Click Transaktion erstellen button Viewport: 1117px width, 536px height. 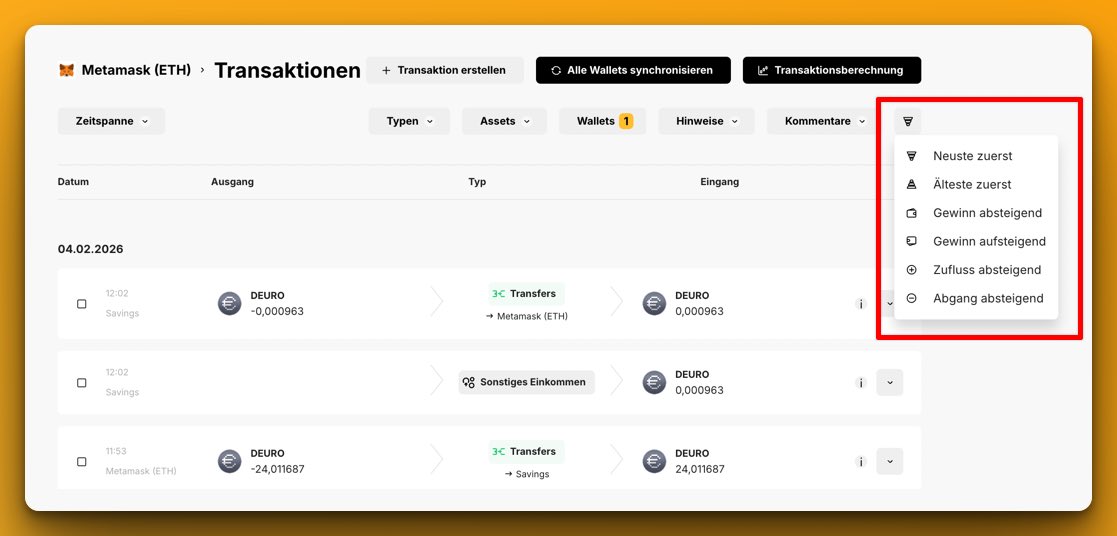(x=445, y=71)
